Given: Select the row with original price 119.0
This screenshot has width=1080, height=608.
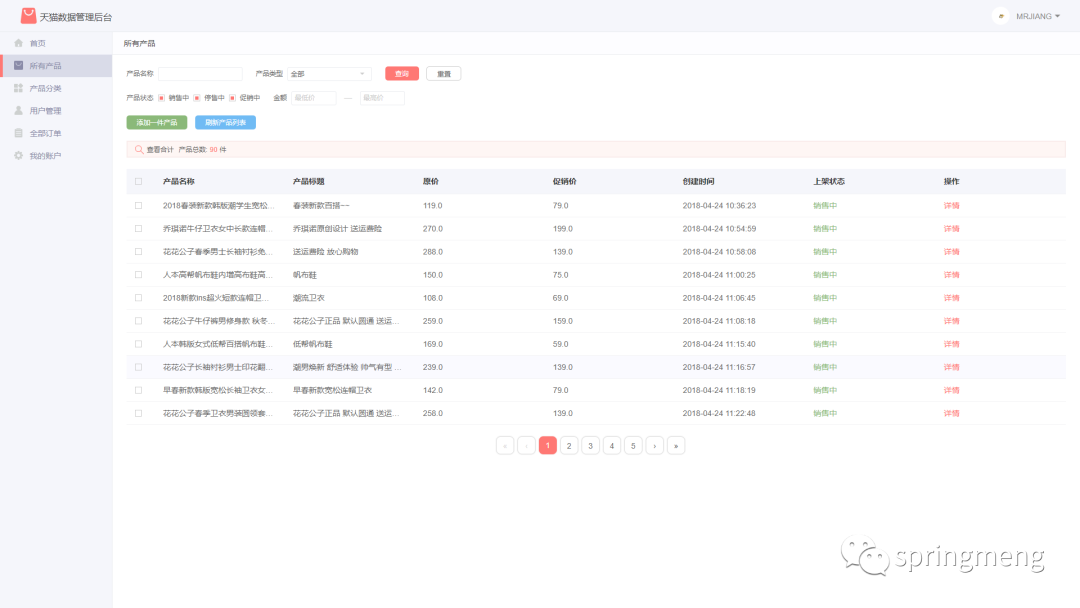Looking at the screenshot, I should [138, 205].
